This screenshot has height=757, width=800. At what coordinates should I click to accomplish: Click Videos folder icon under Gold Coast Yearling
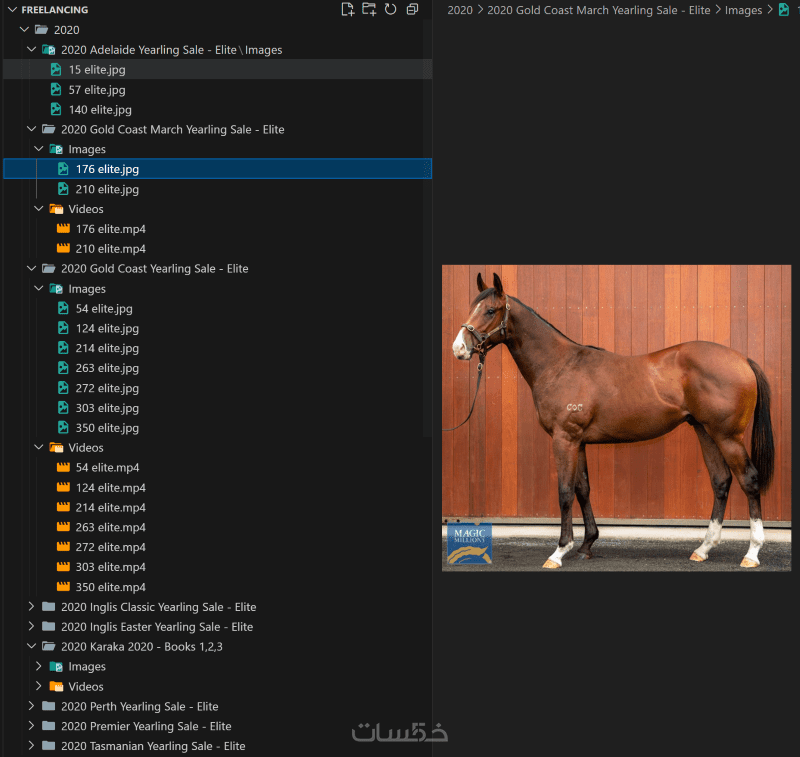56,447
